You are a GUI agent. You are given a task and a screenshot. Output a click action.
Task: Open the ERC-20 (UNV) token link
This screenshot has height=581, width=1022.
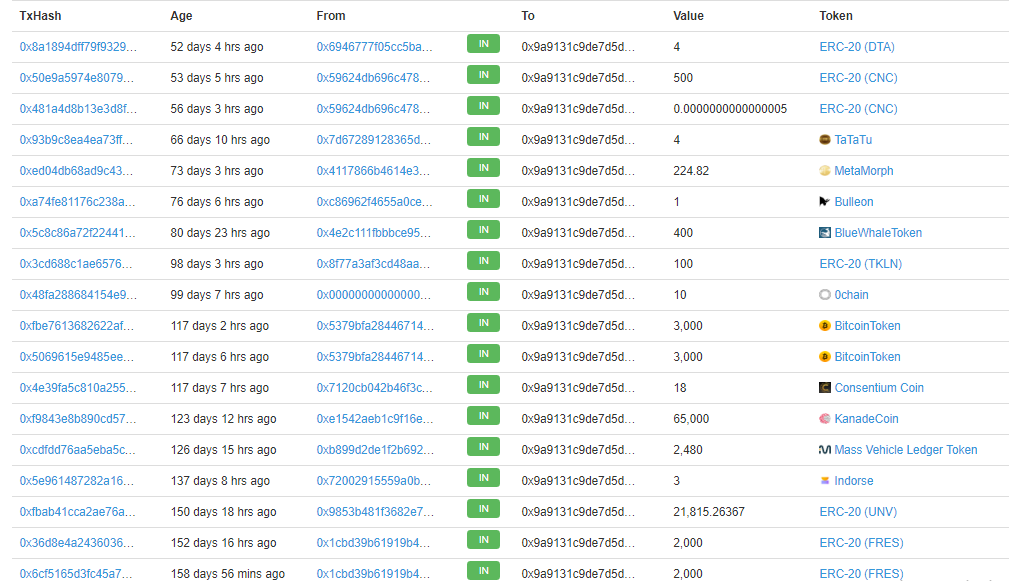pos(858,512)
